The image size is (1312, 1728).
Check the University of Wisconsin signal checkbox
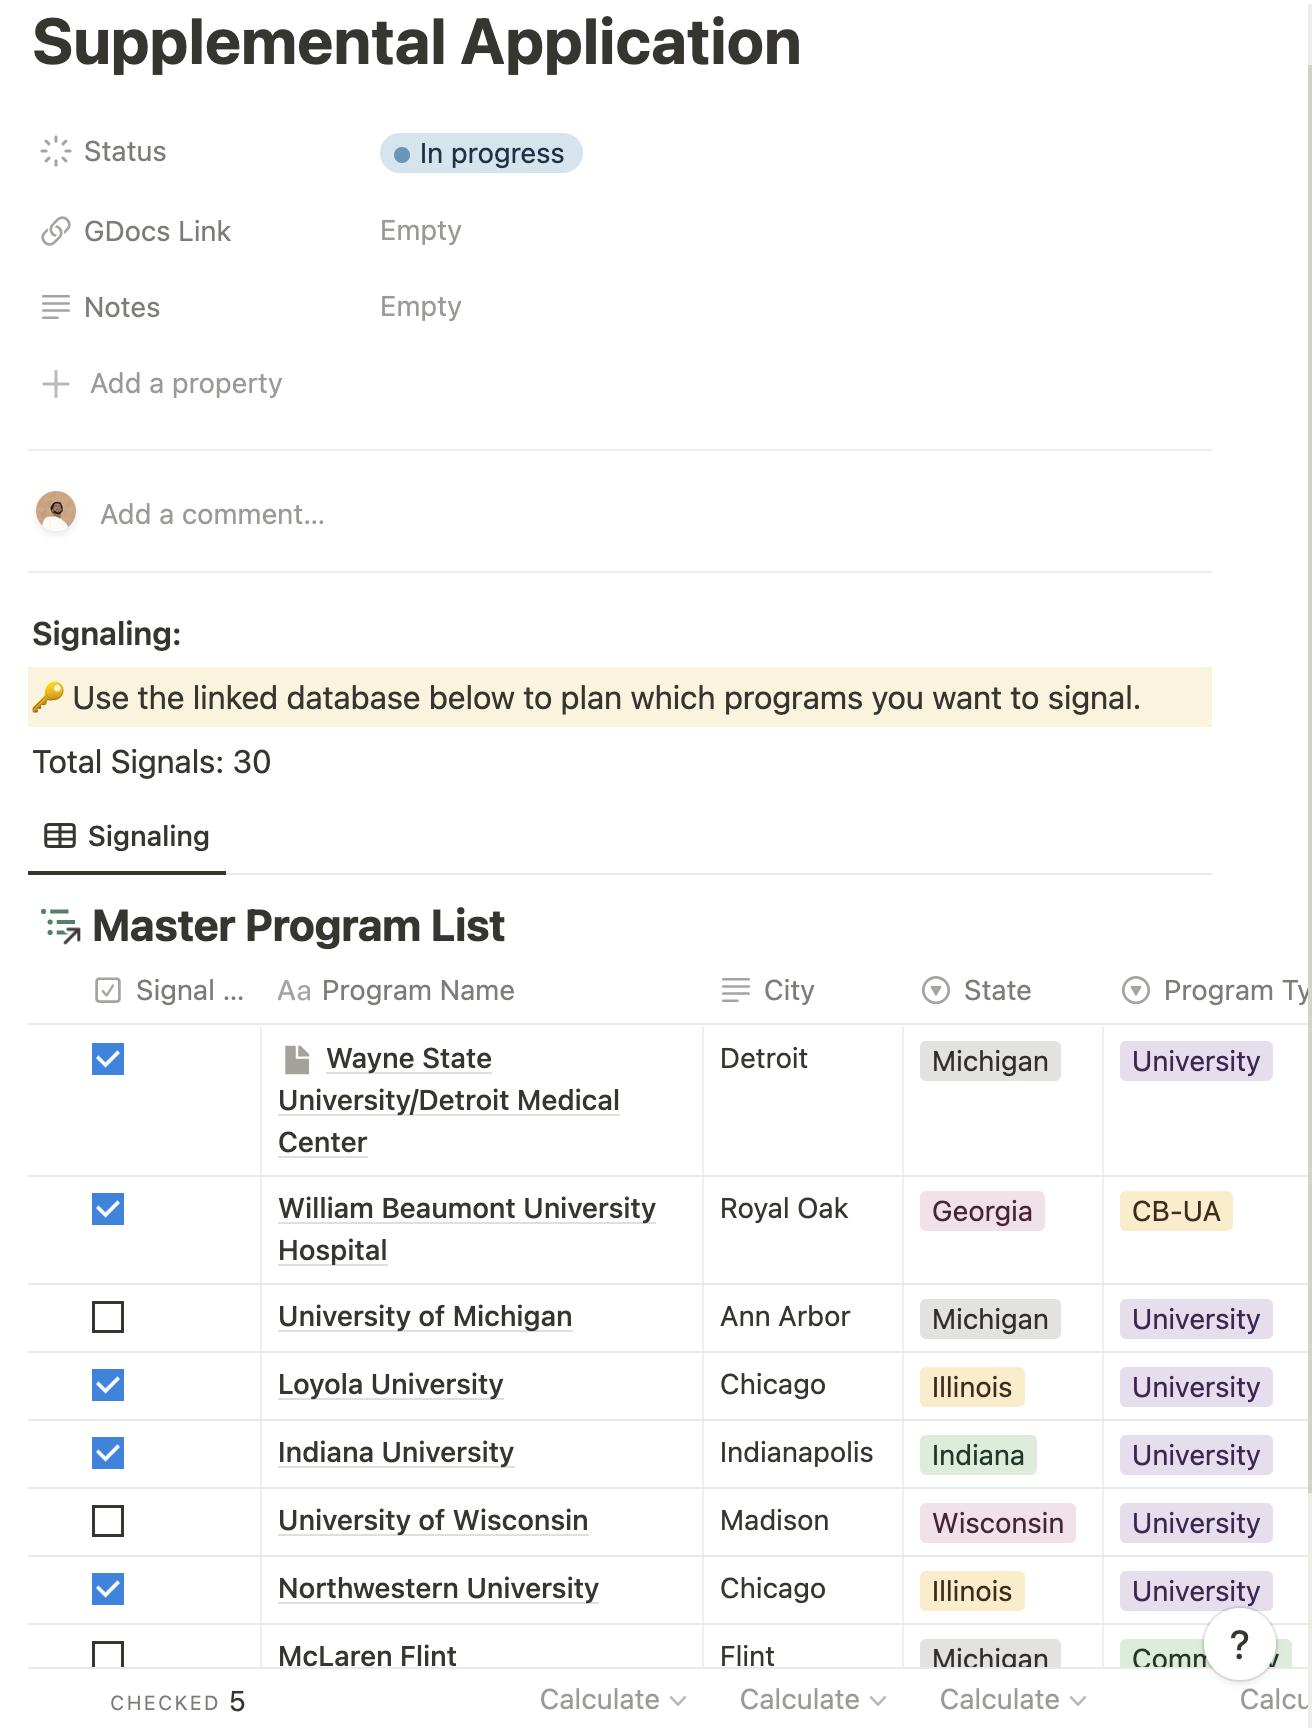click(x=108, y=1521)
